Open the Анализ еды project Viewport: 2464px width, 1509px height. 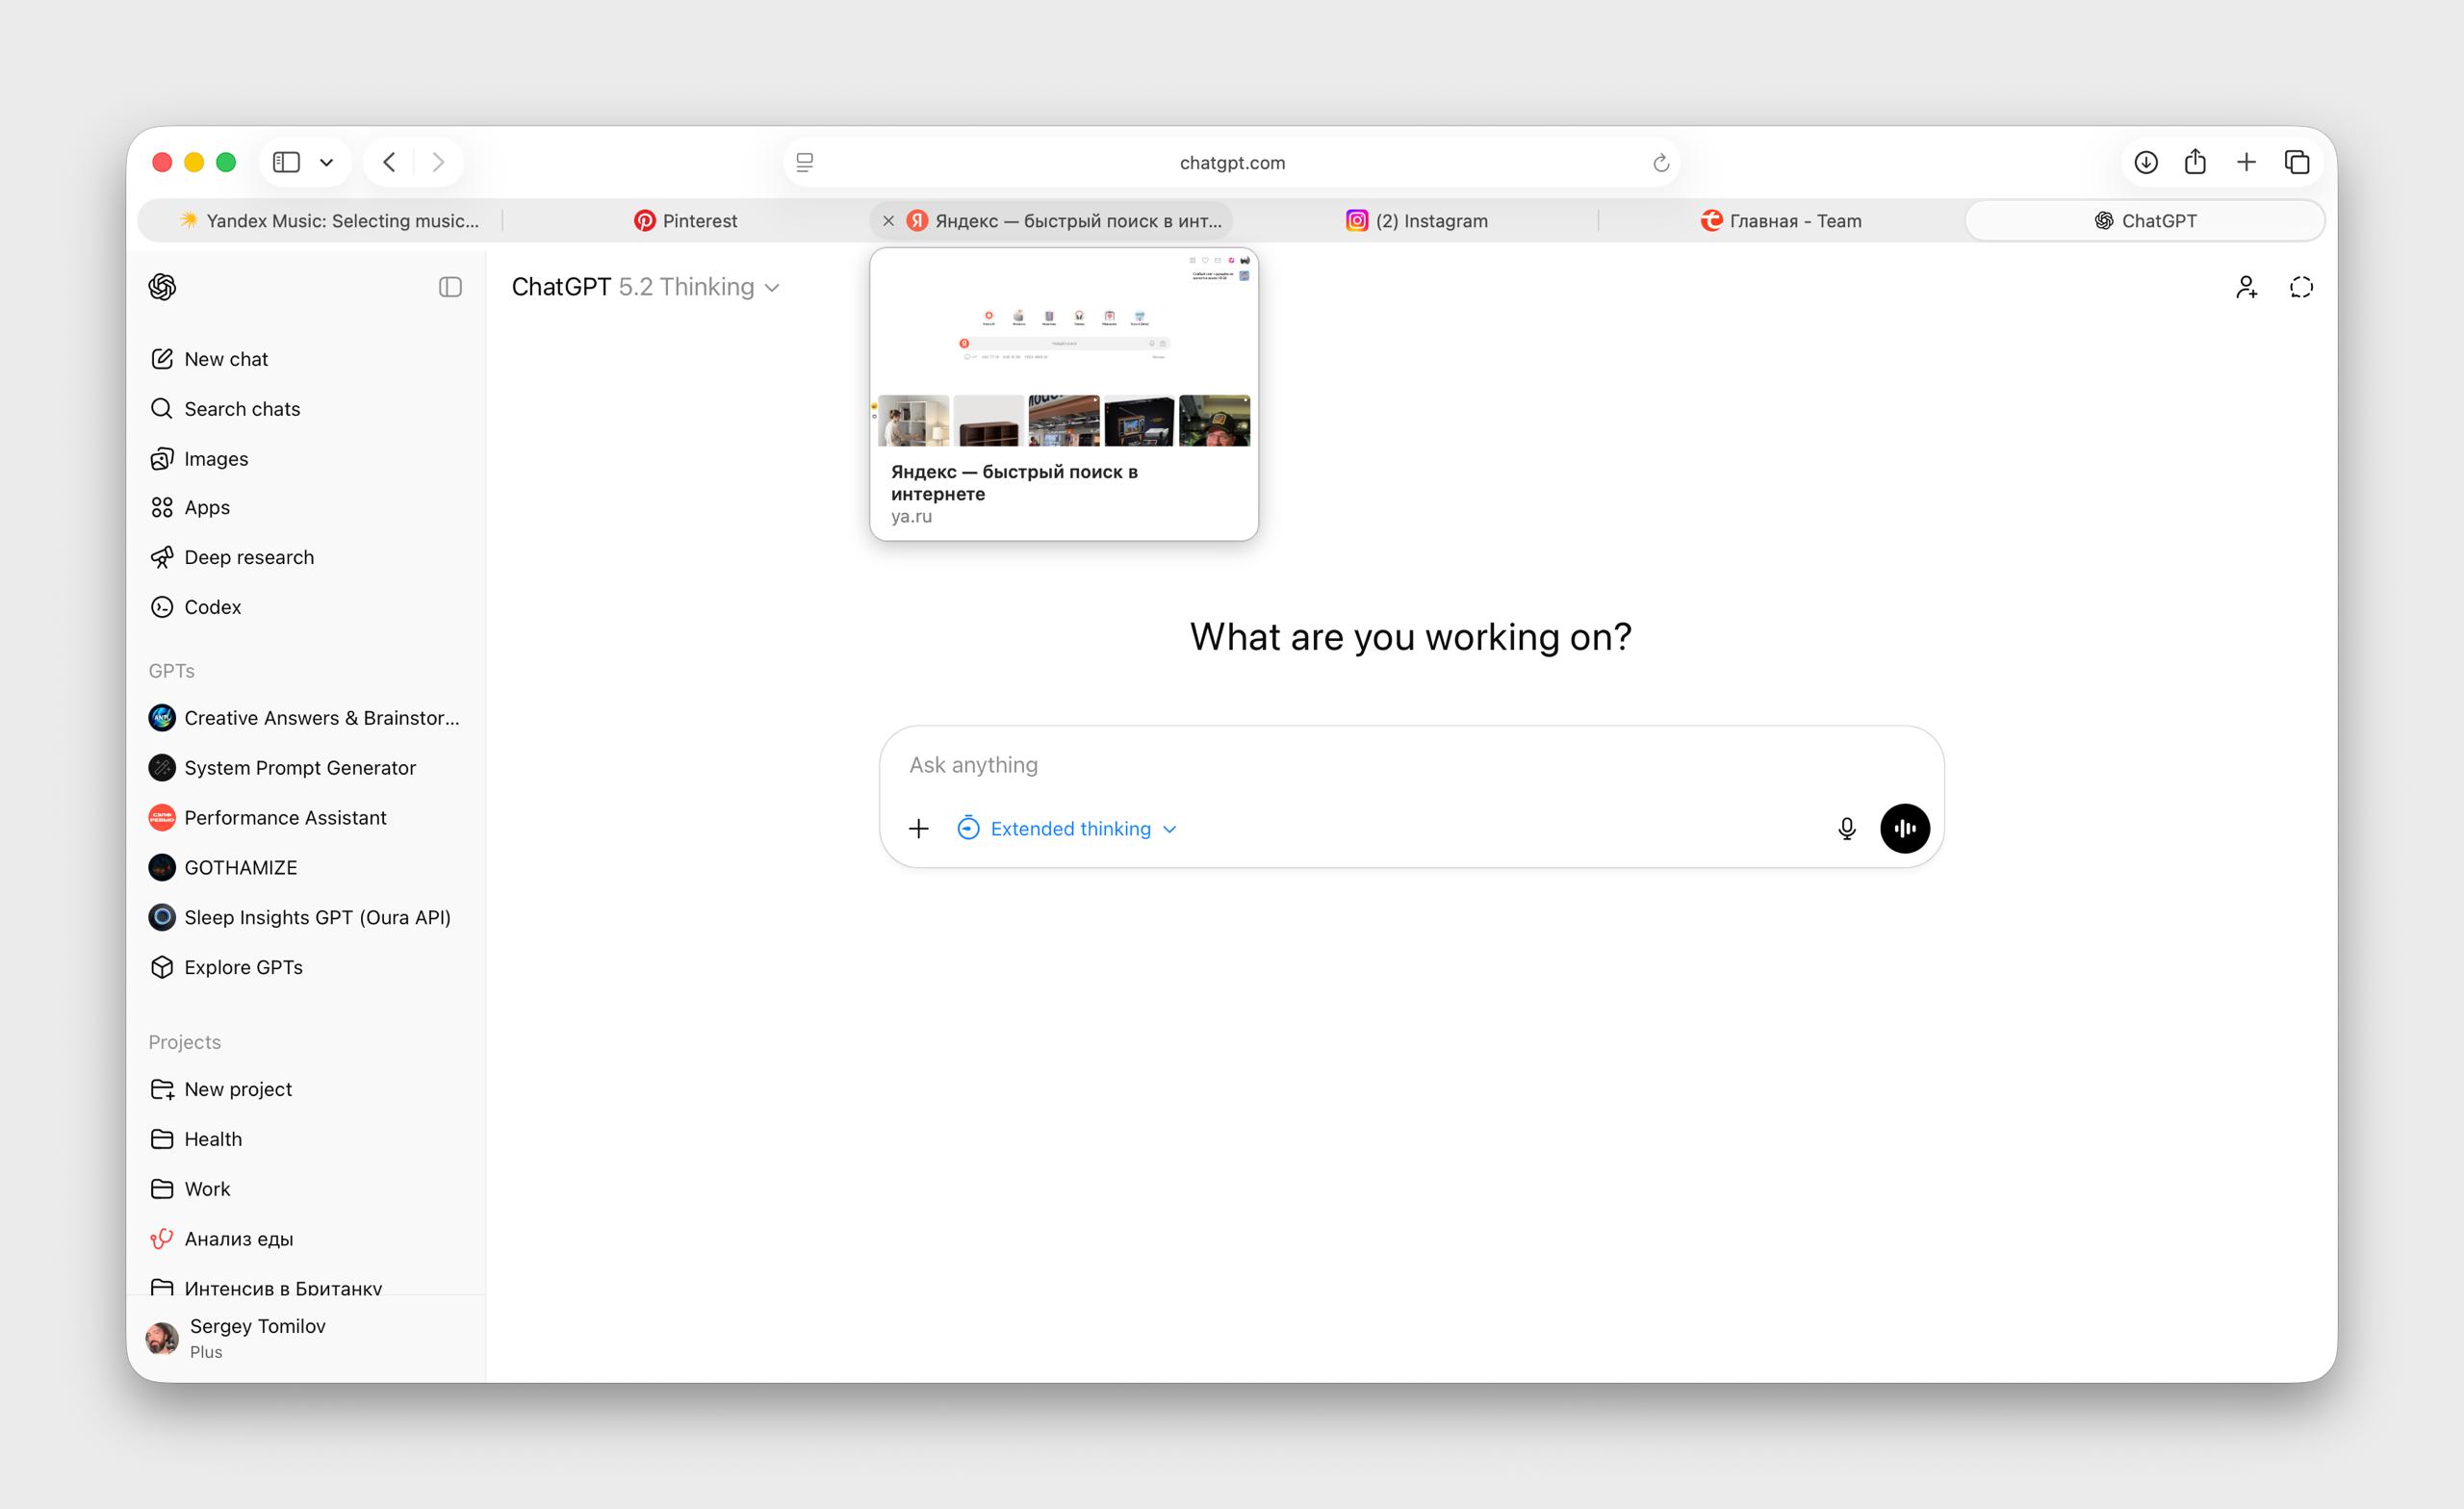pos(306,1240)
